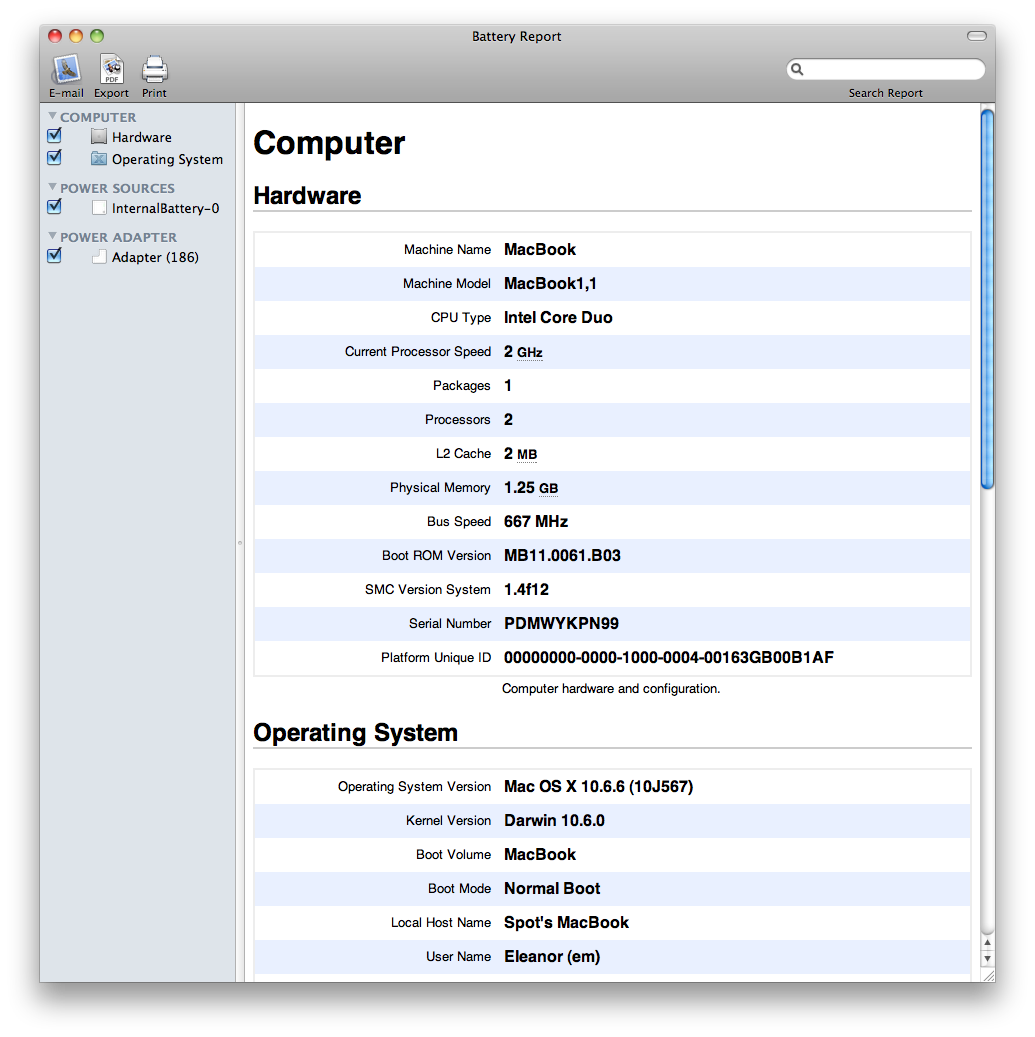Screen dimensions: 1035x1037
Task: Click the GHz unit abbreviation
Action: [530, 353]
